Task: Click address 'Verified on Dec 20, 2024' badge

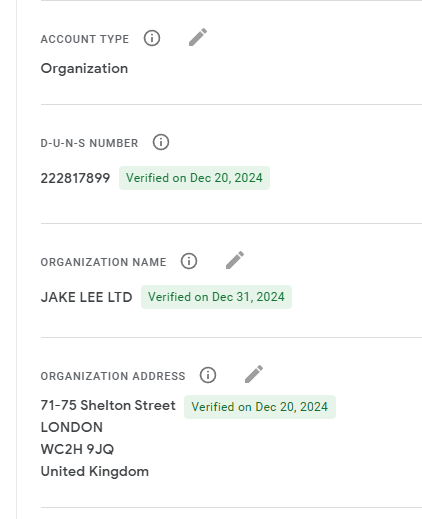Action: (x=260, y=407)
